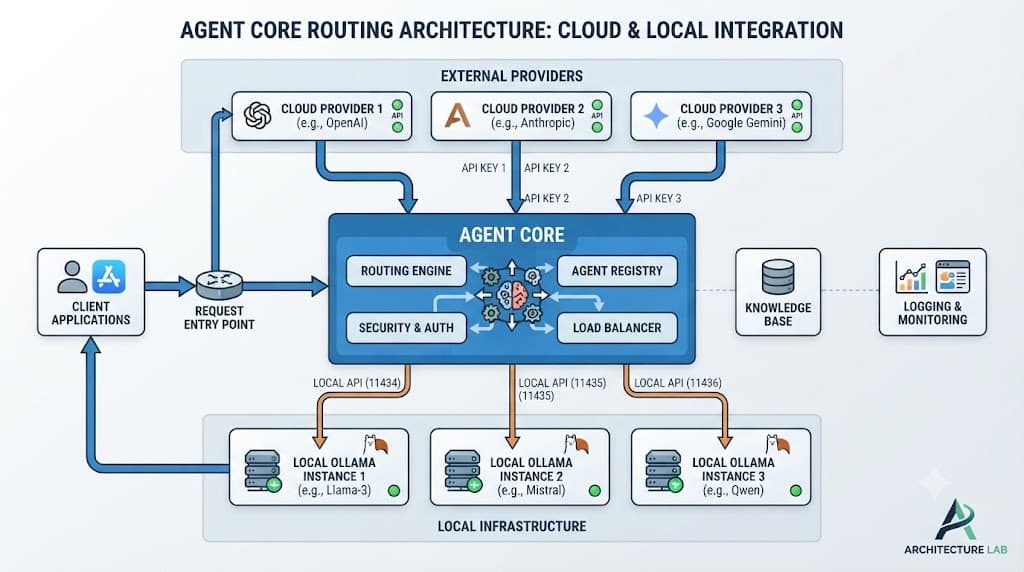Screen dimensions: 1024x572
Task: Click the bar chart icon in Logging & Monitoring
Action: (x=911, y=277)
